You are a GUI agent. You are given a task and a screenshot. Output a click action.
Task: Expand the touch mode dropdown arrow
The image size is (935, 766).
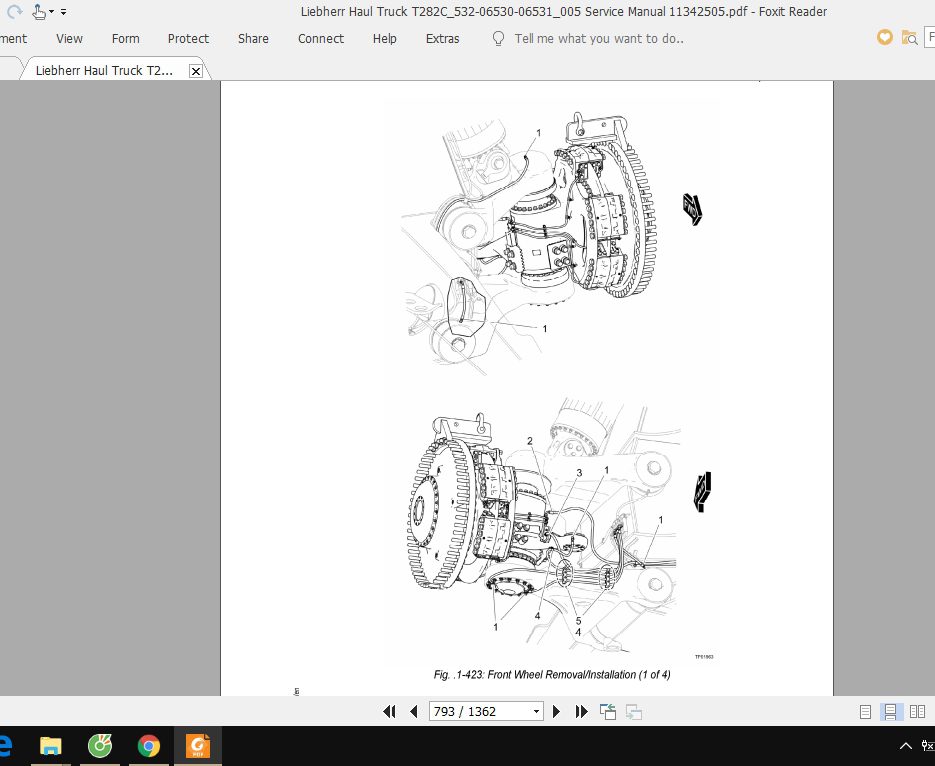[51, 12]
